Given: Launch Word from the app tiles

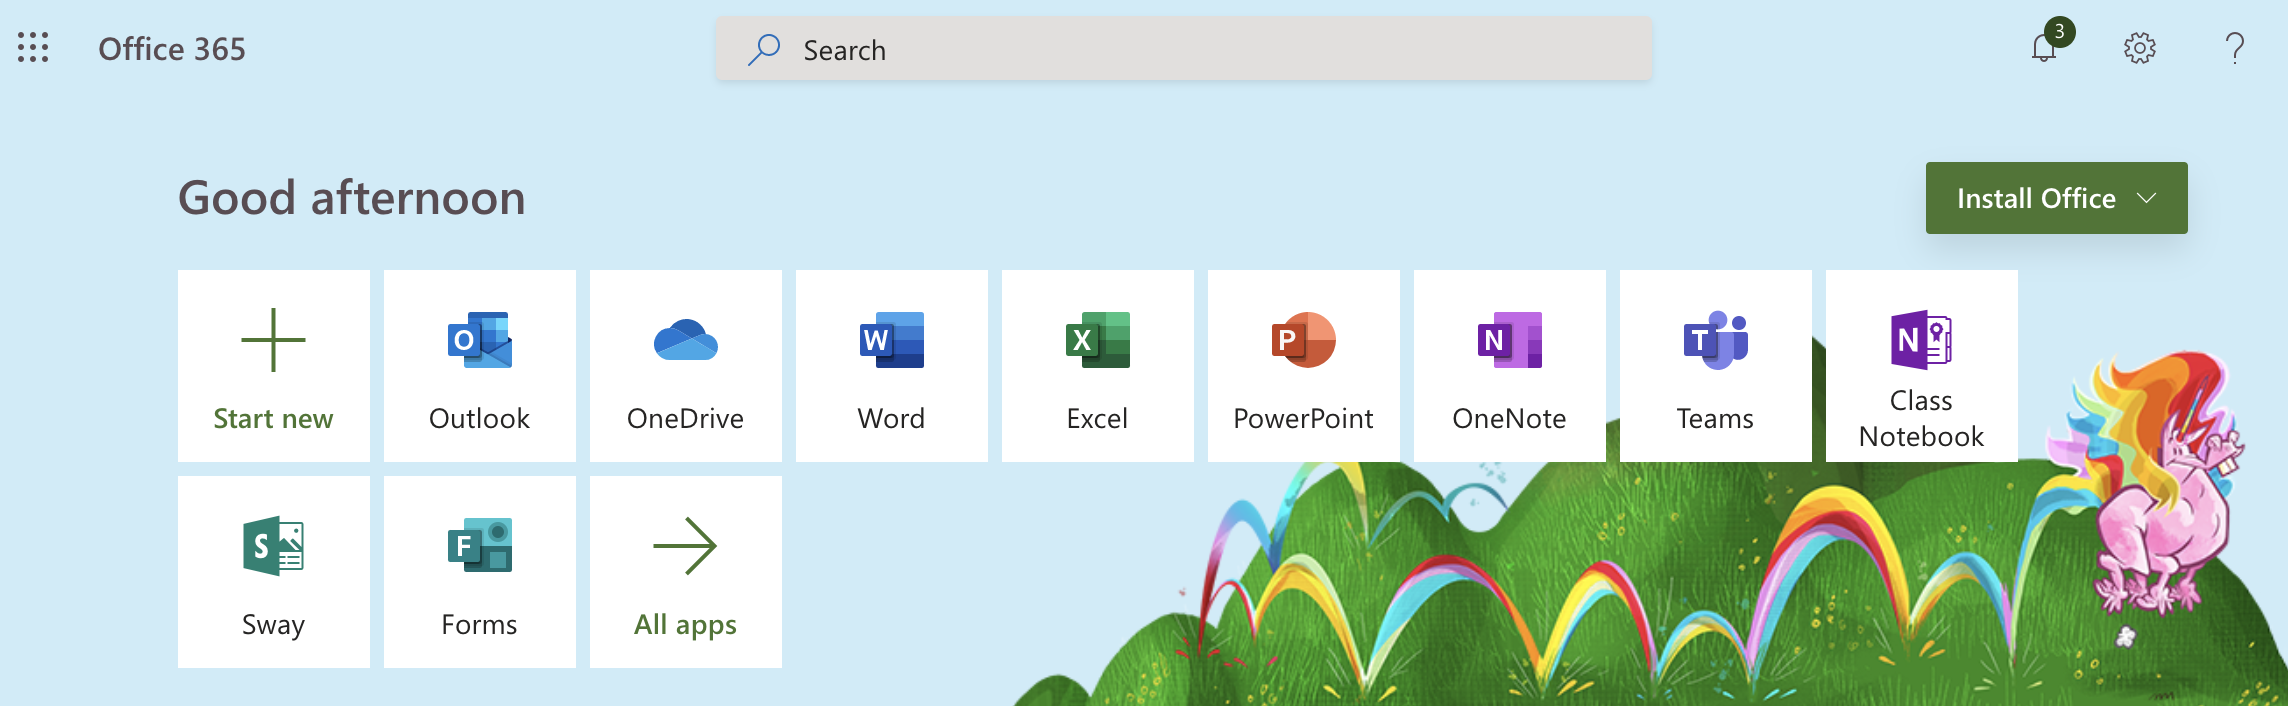Looking at the screenshot, I should (x=892, y=366).
